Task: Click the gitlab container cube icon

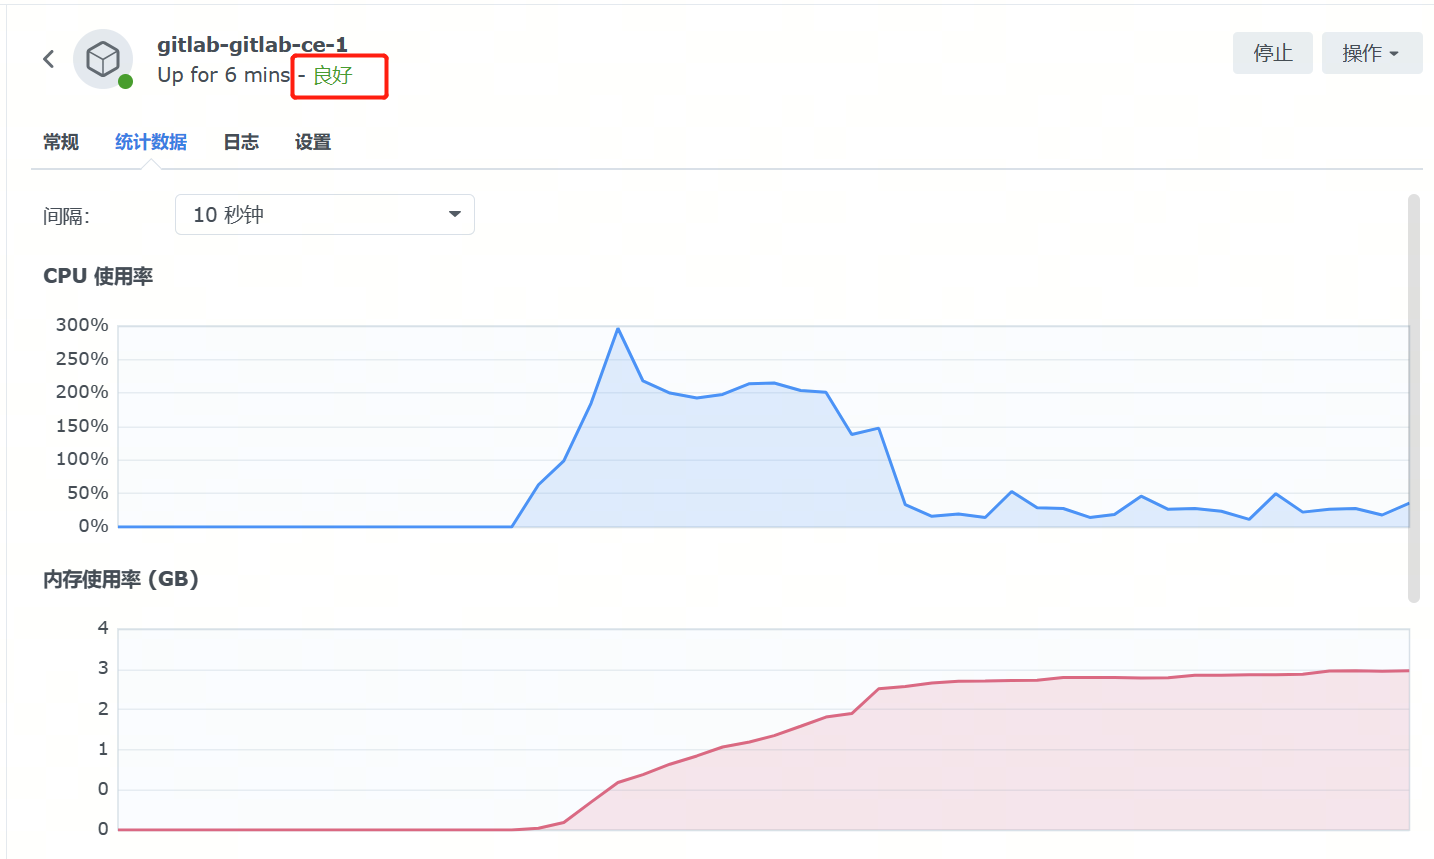Action: tap(103, 58)
